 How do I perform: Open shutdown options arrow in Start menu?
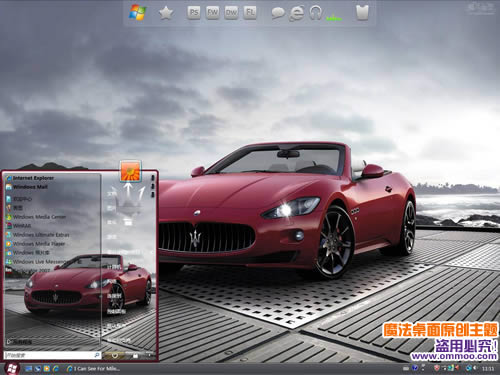coord(149,355)
